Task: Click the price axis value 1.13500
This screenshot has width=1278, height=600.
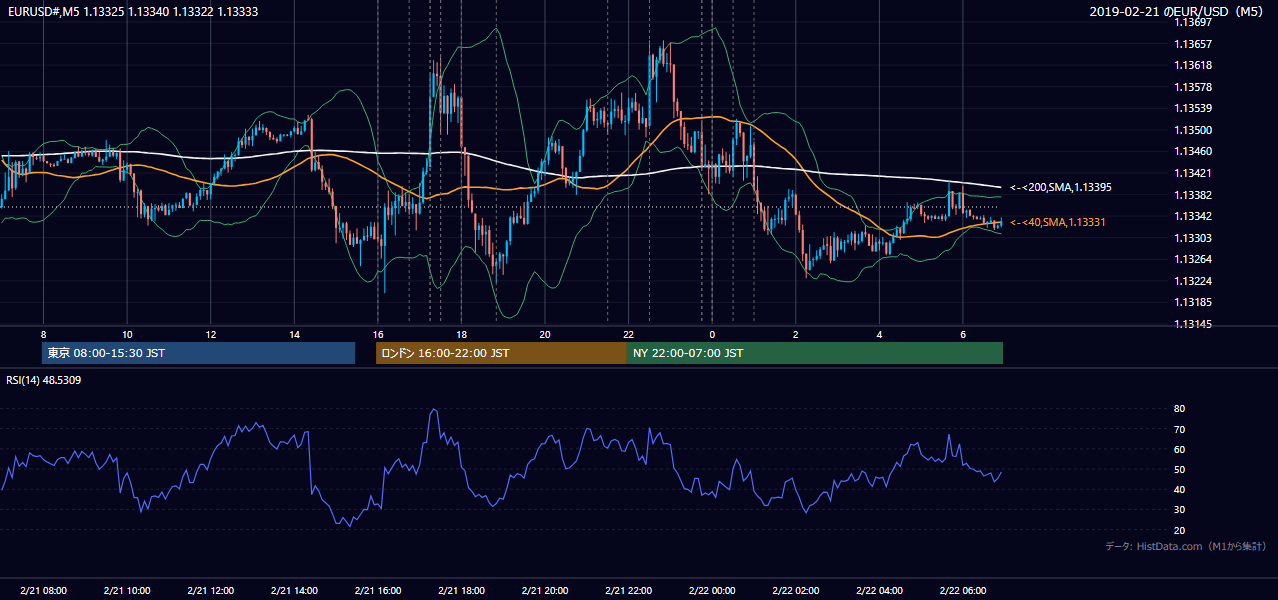Action: tap(1192, 130)
